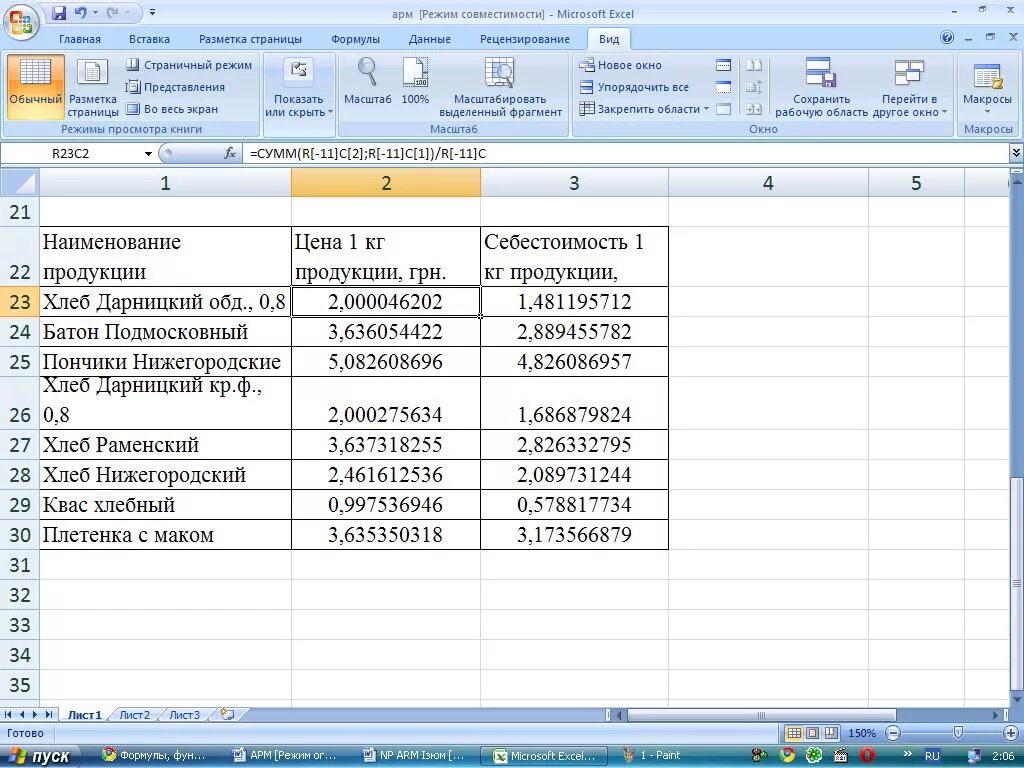1024x768 pixels.
Task: Switch to Лист3 sheet tab
Action: click(x=185, y=715)
